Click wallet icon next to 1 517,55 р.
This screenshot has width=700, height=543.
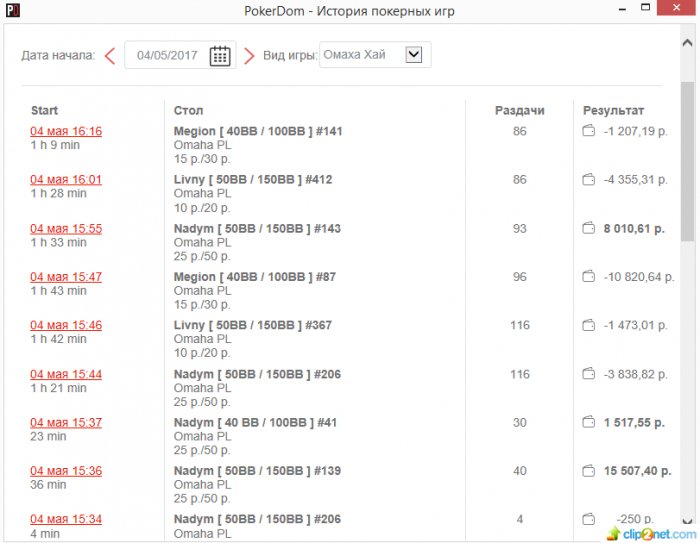tap(589, 422)
